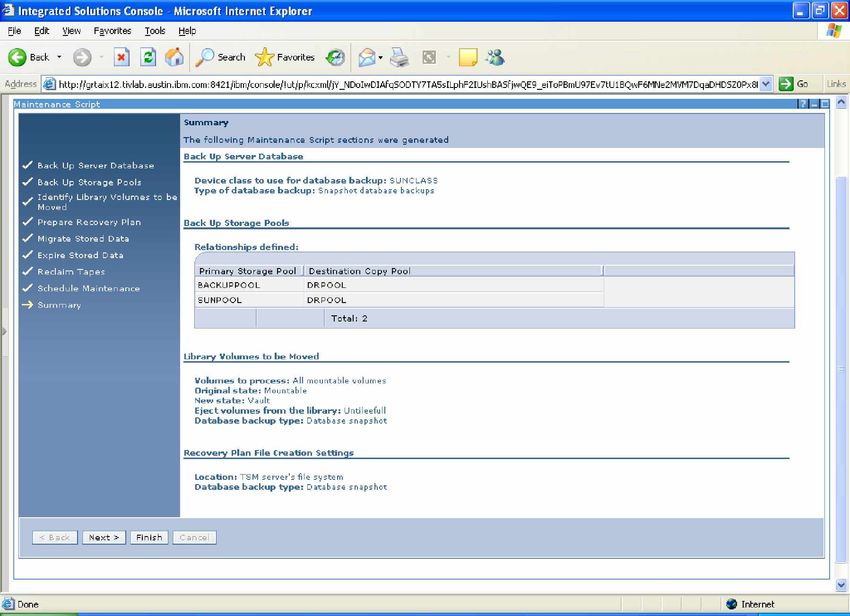
Task: Click the Forward navigation arrow icon
Action: 82,57
